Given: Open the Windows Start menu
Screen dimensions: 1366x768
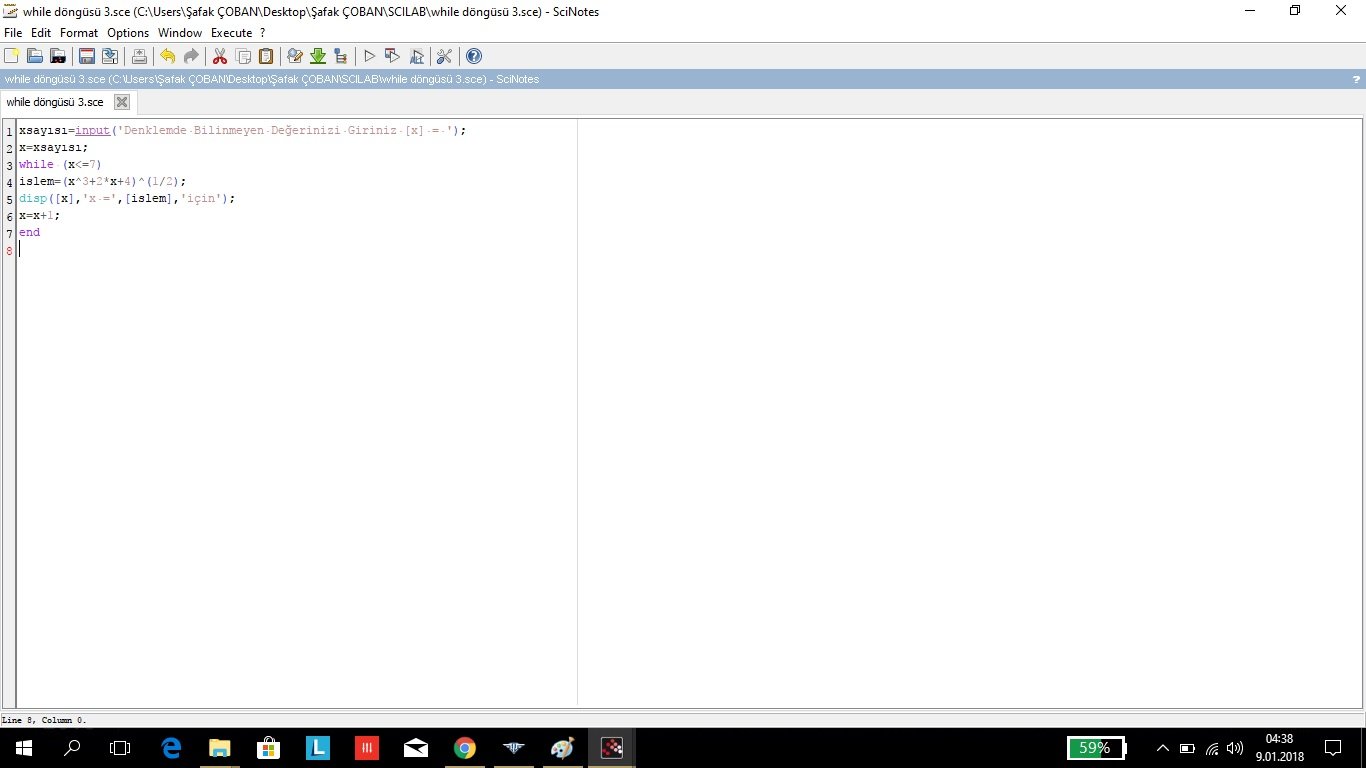Looking at the screenshot, I should point(24,748).
